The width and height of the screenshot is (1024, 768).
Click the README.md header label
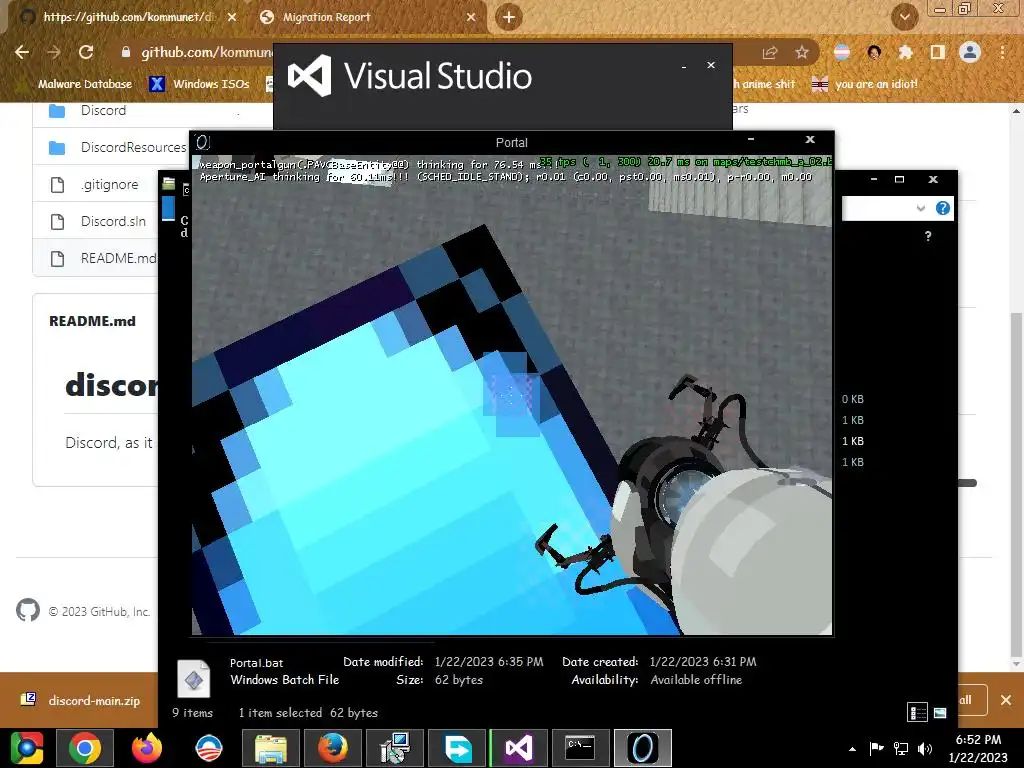(x=92, y=321)
